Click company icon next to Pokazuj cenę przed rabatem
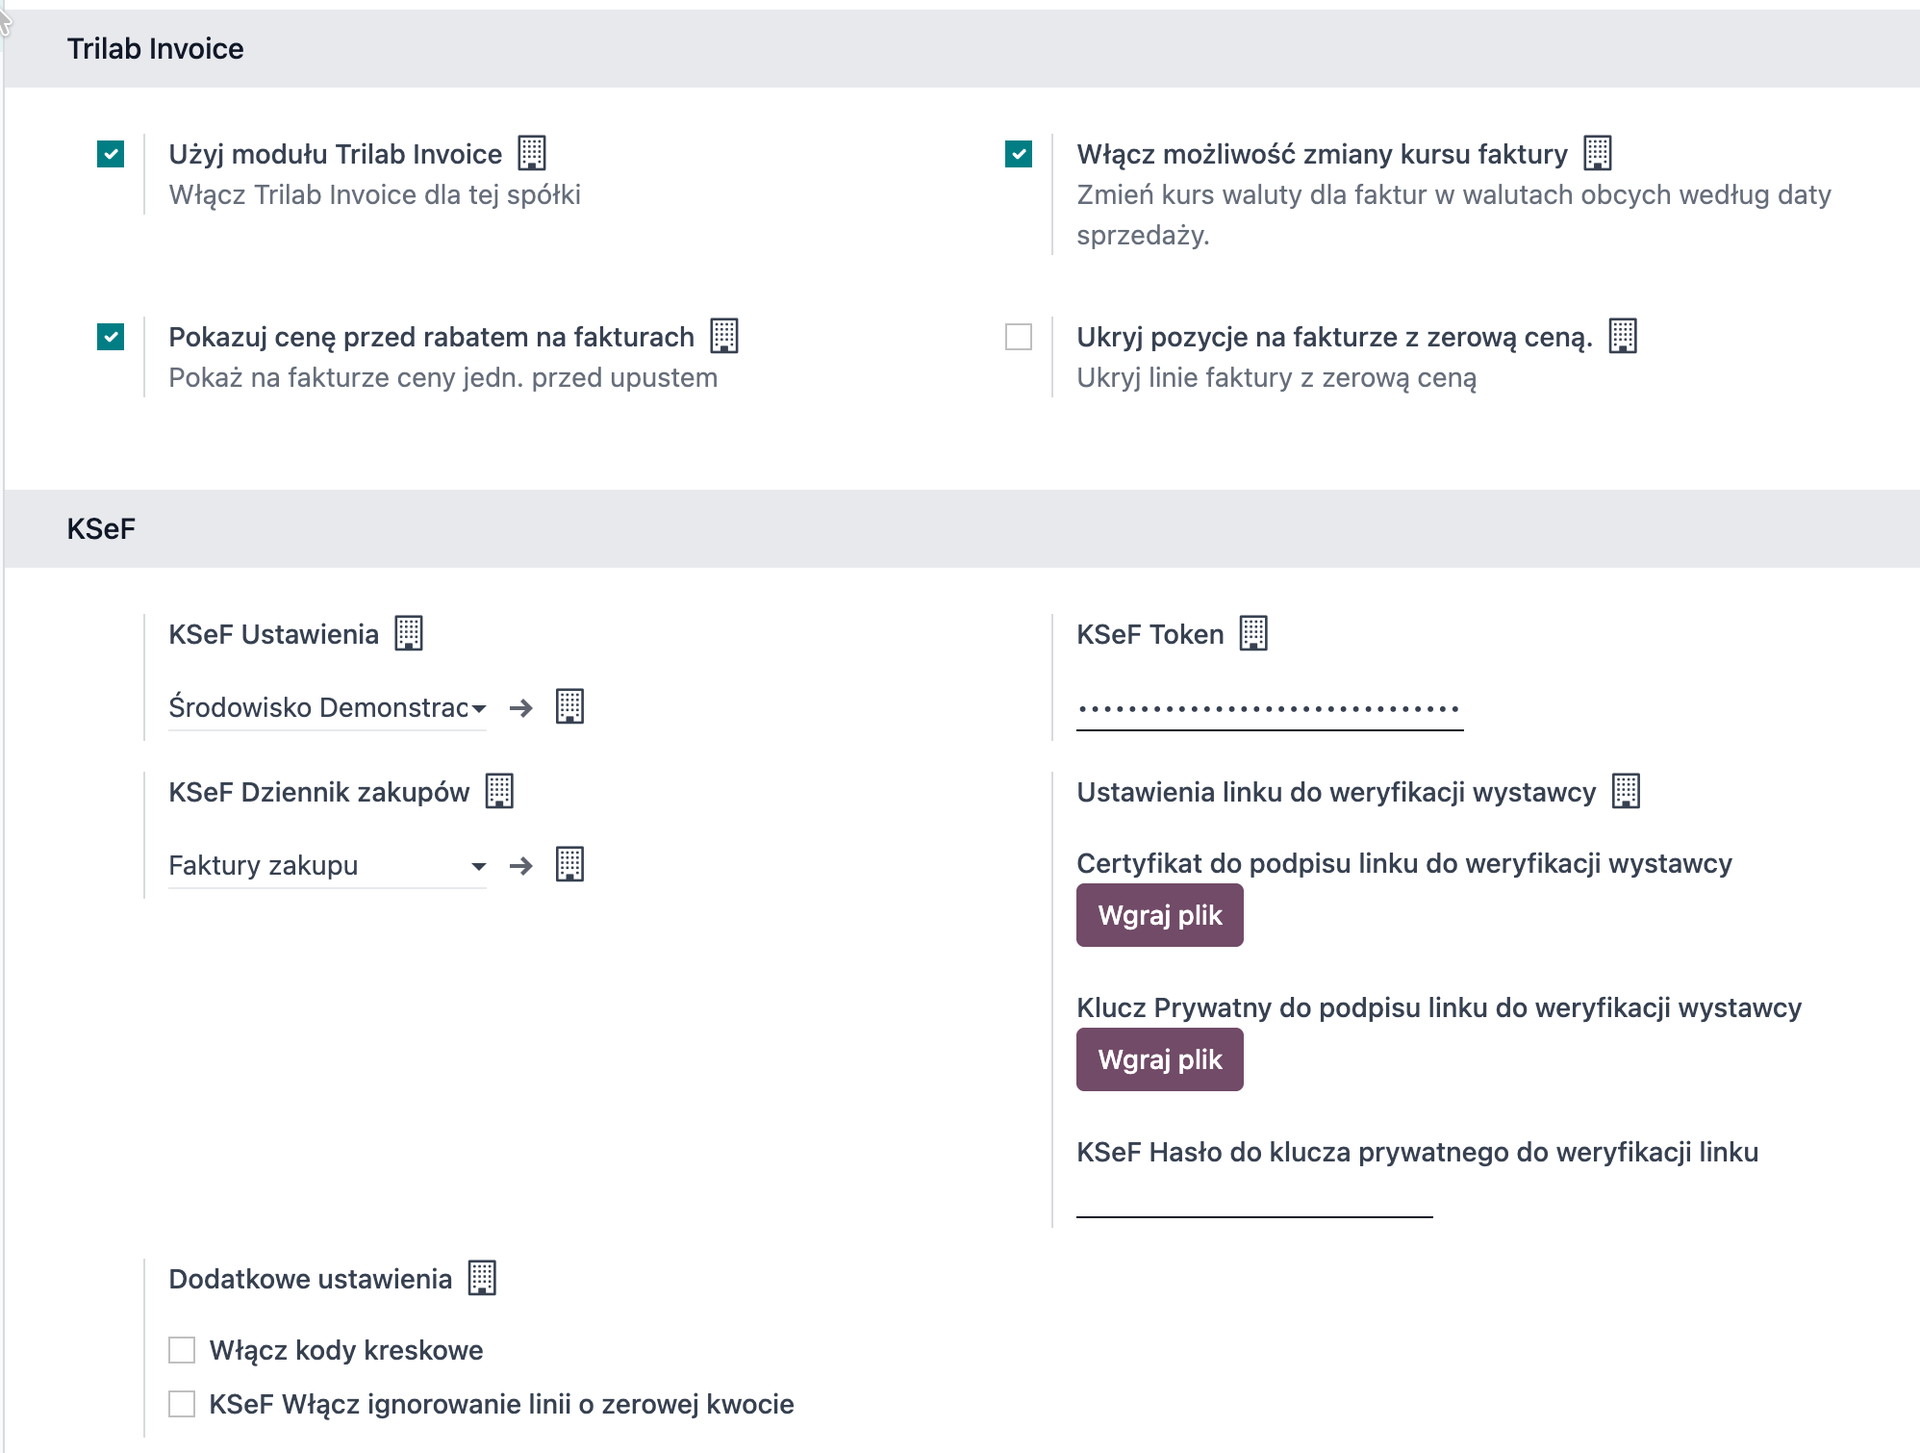 pos(724,336)
